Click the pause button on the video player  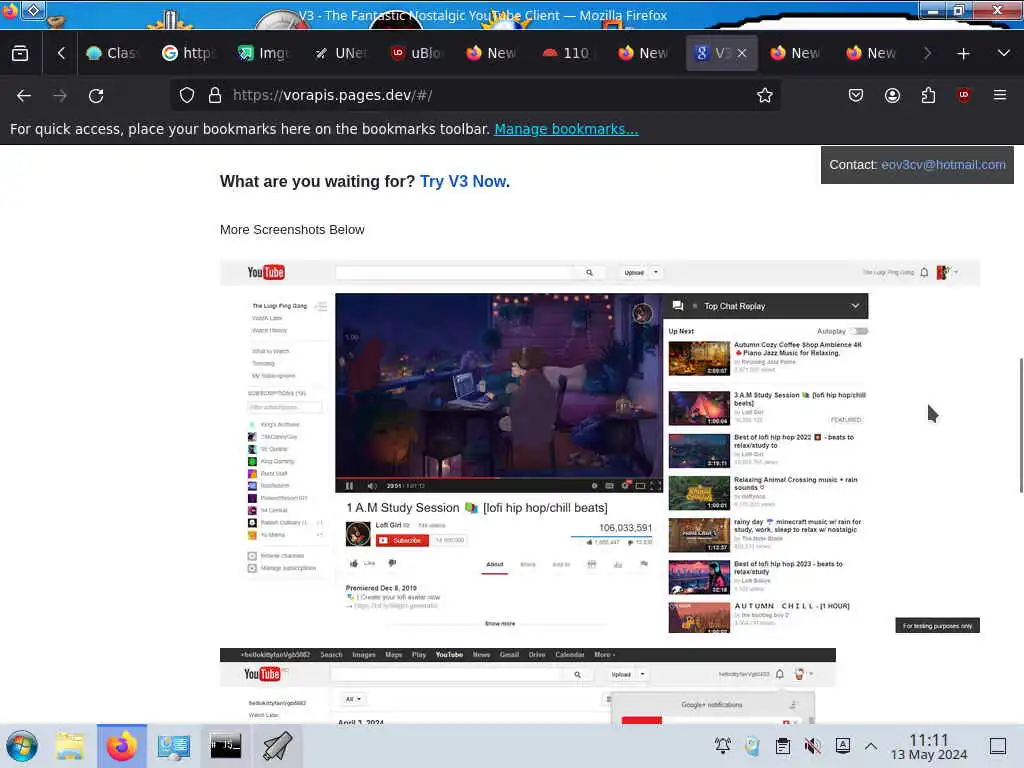pos(349,486)
